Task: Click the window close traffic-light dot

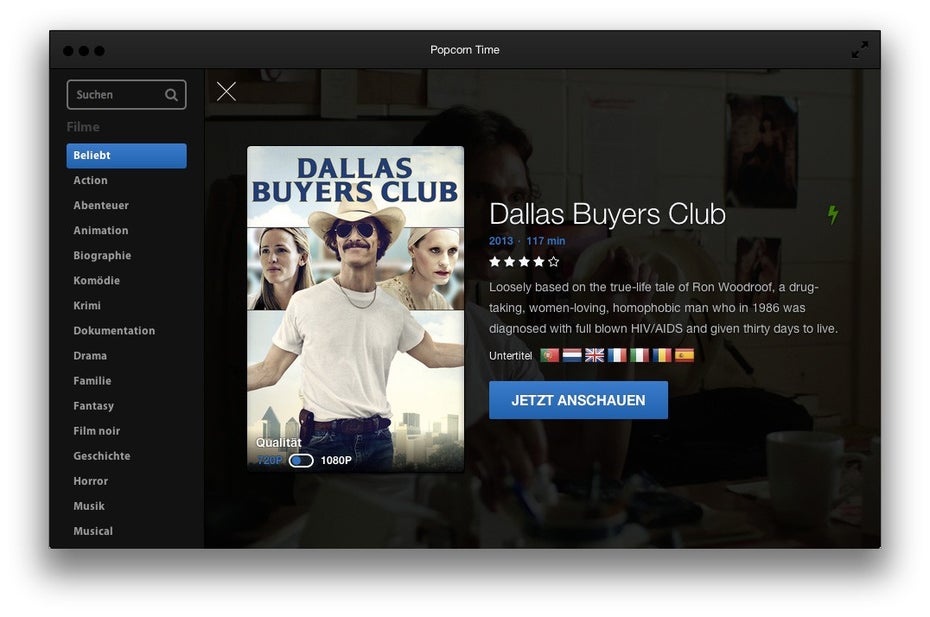Action: 68,51
